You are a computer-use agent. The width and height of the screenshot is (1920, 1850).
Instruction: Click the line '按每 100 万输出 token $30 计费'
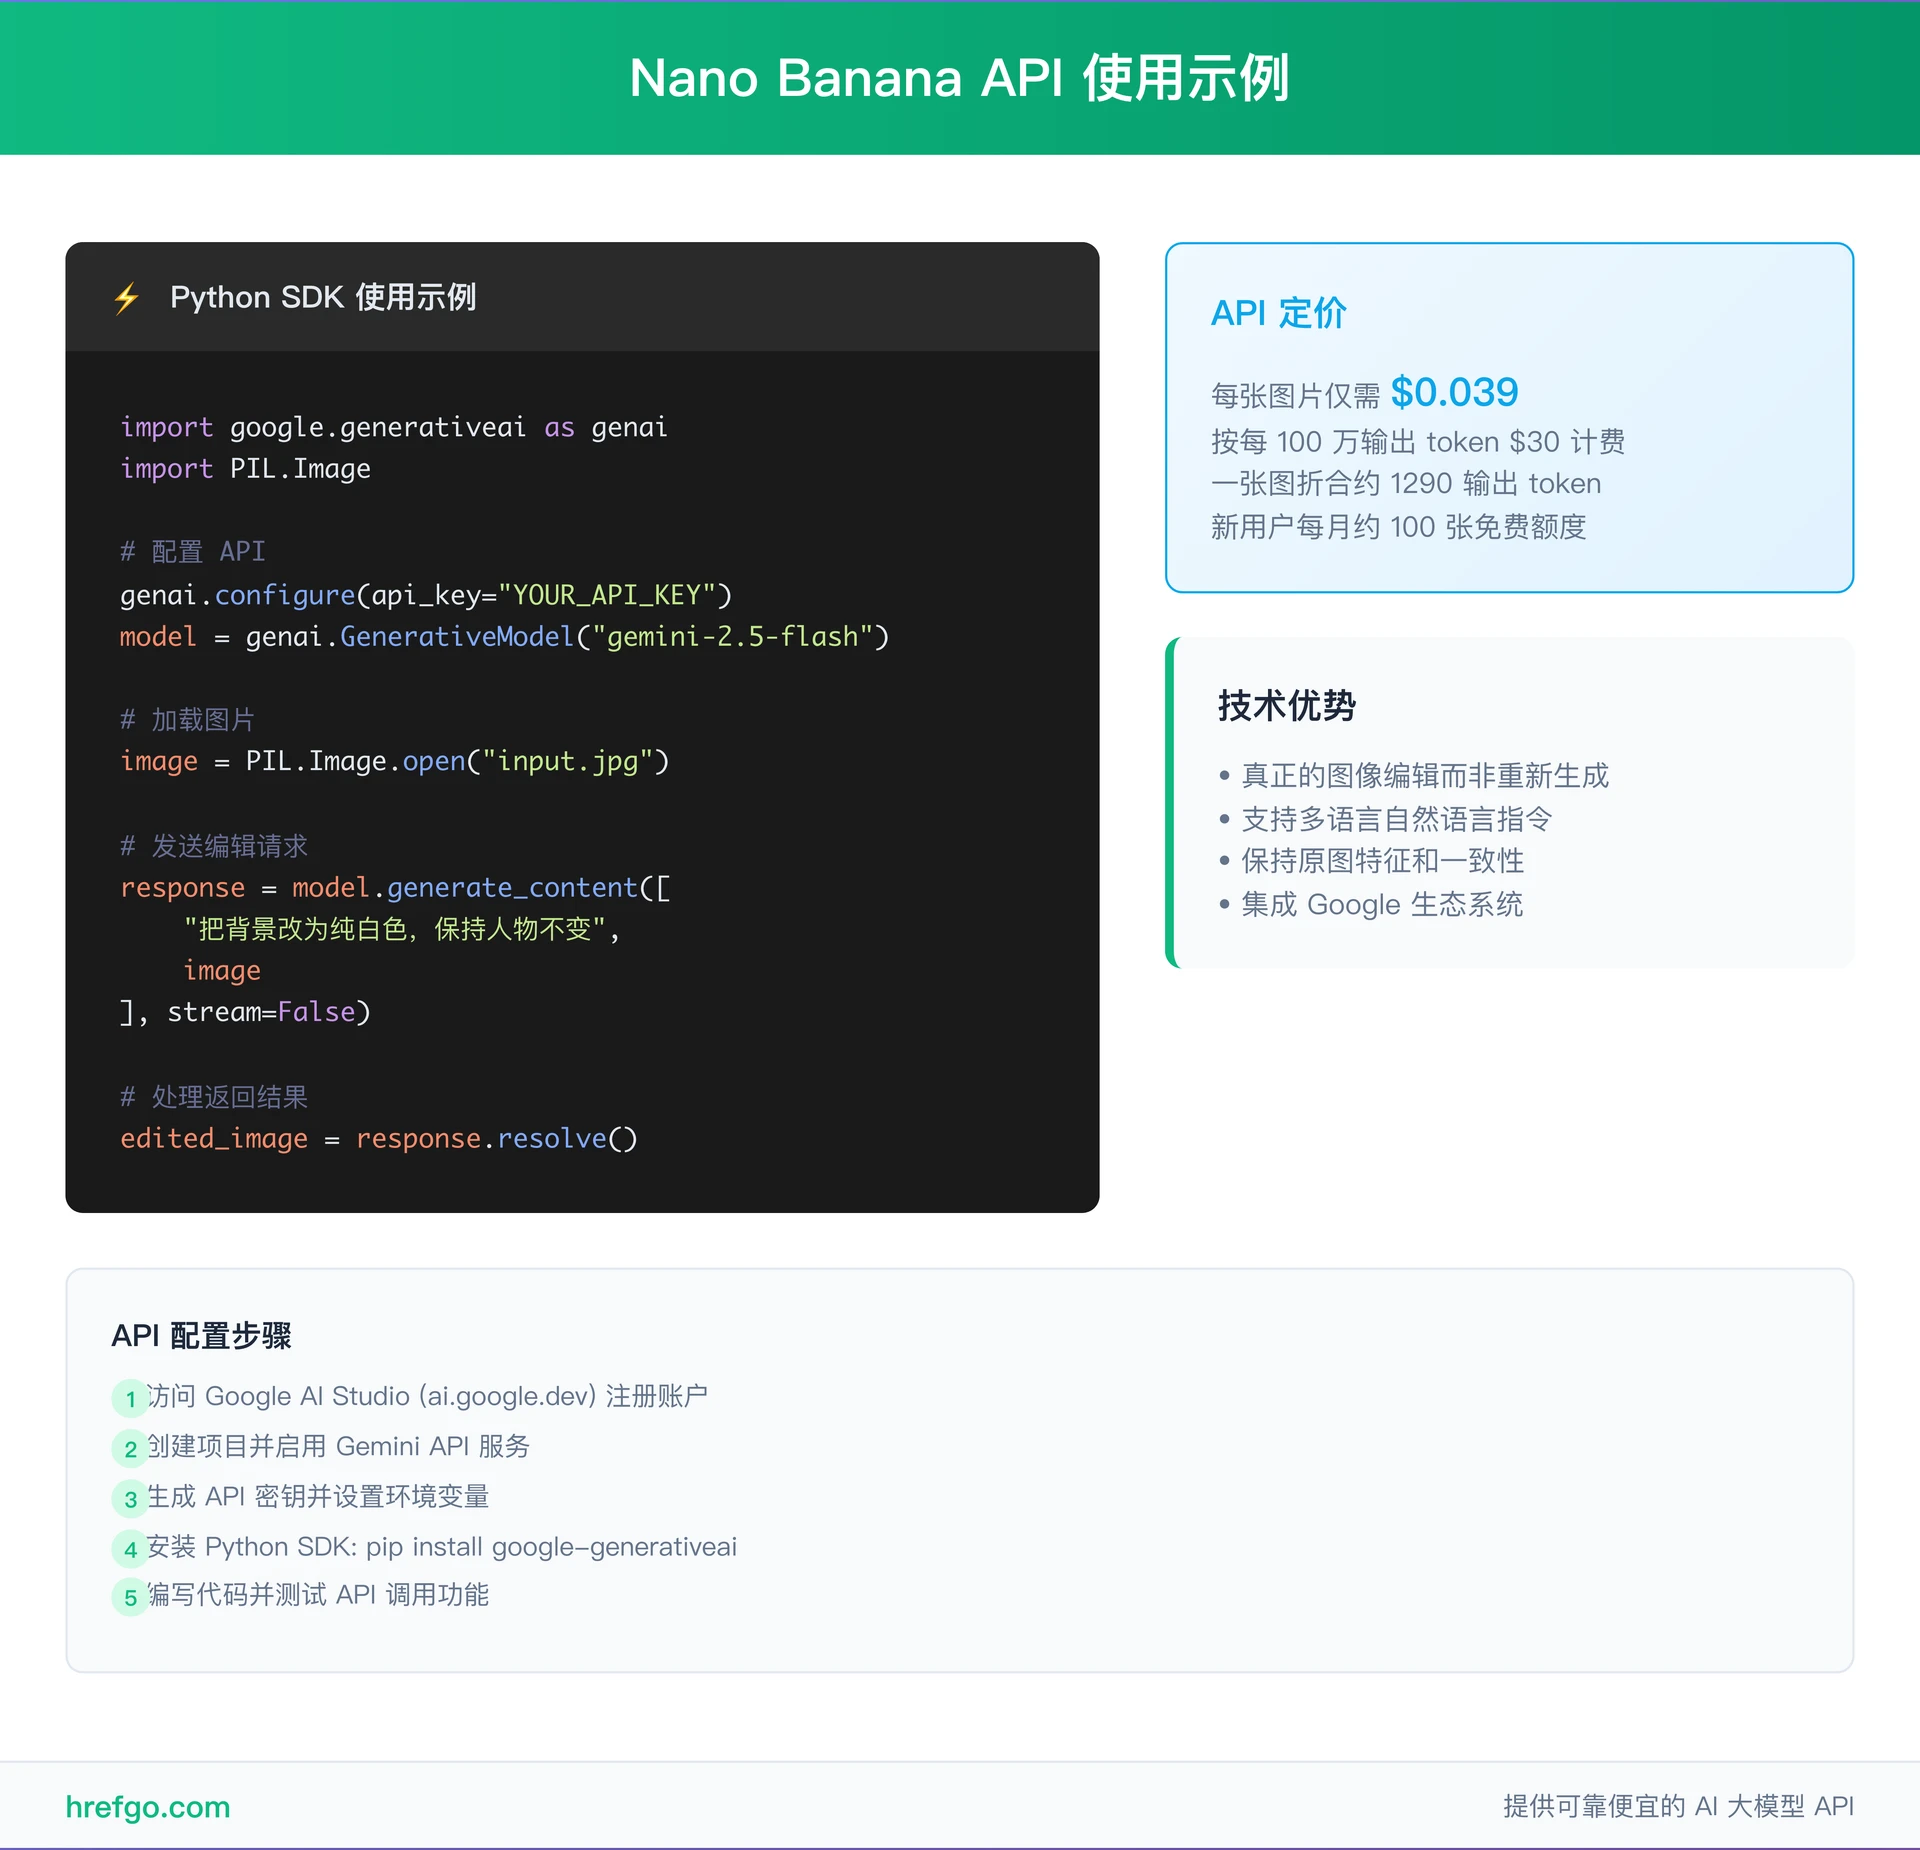click(x=1417, y=441)
